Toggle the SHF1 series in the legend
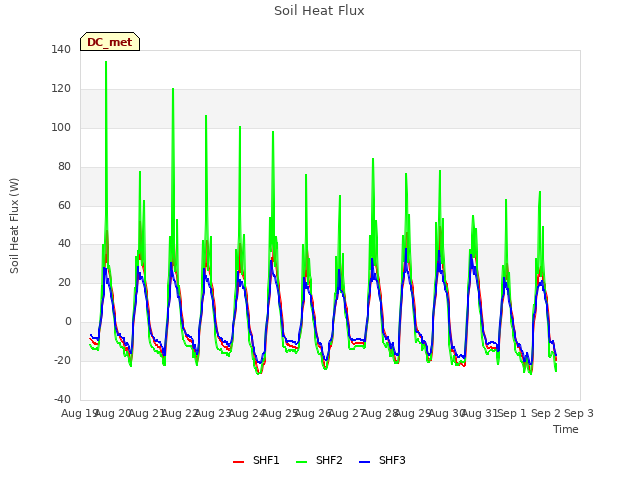This screenshot has height=480, width=640. pyautogui.click(x=256, y=460)
